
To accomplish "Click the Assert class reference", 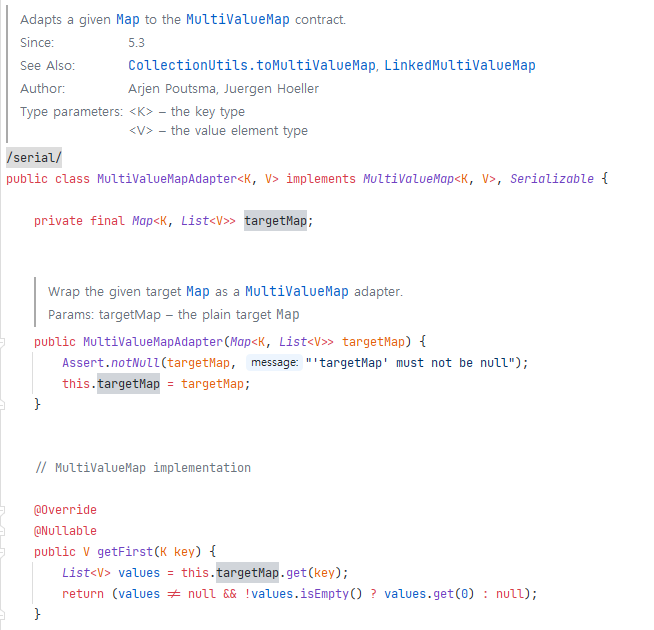I will click(x=83, y=363).
